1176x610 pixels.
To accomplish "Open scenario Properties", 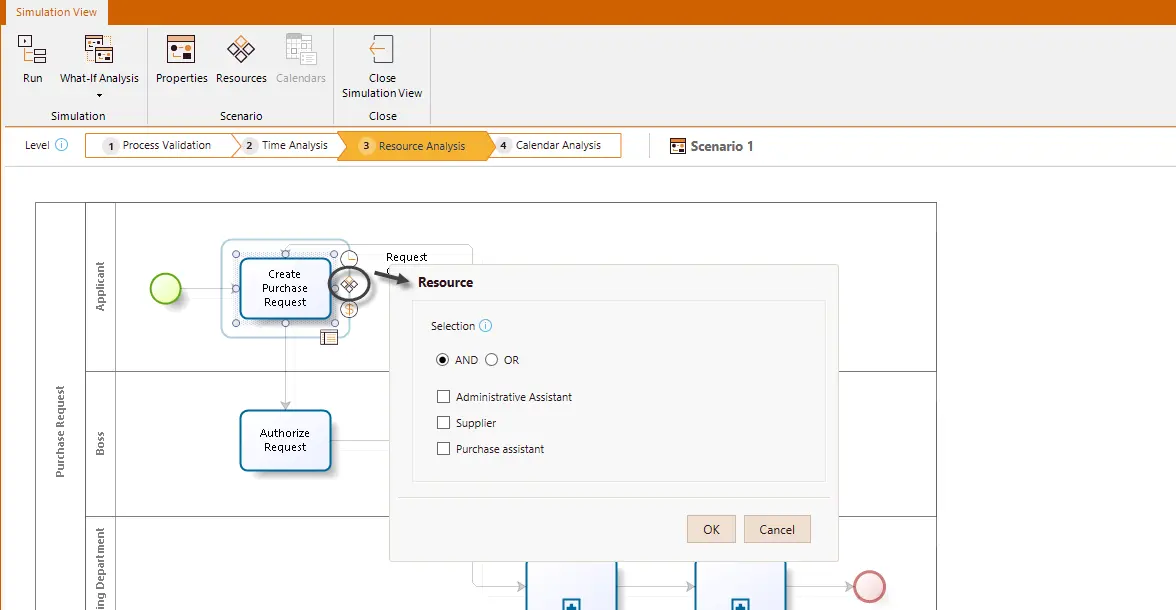I will 182,59.
